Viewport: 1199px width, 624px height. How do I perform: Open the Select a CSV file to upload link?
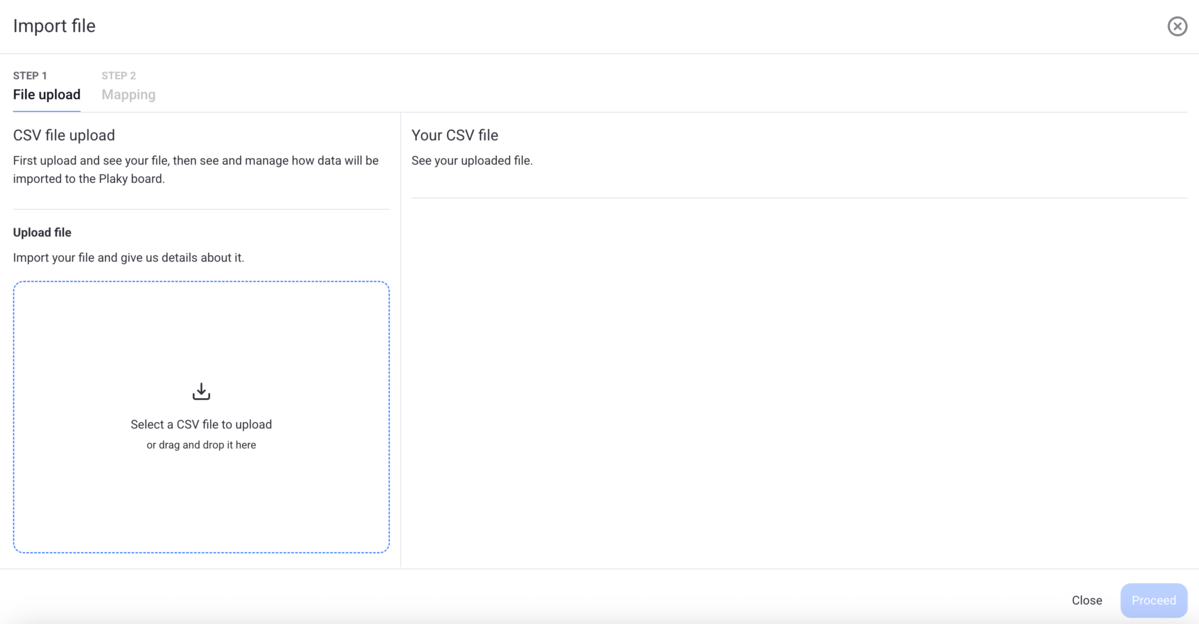(x=201, y=424)
